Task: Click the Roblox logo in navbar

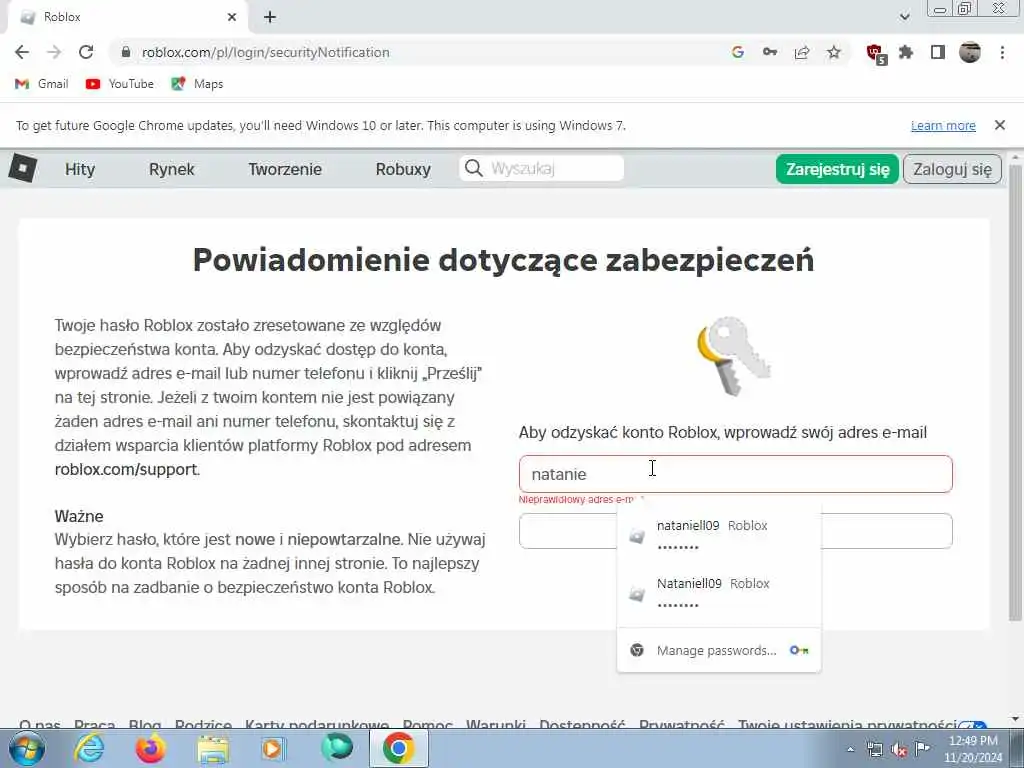Action: pyautogui.click(x=23, y=168)
